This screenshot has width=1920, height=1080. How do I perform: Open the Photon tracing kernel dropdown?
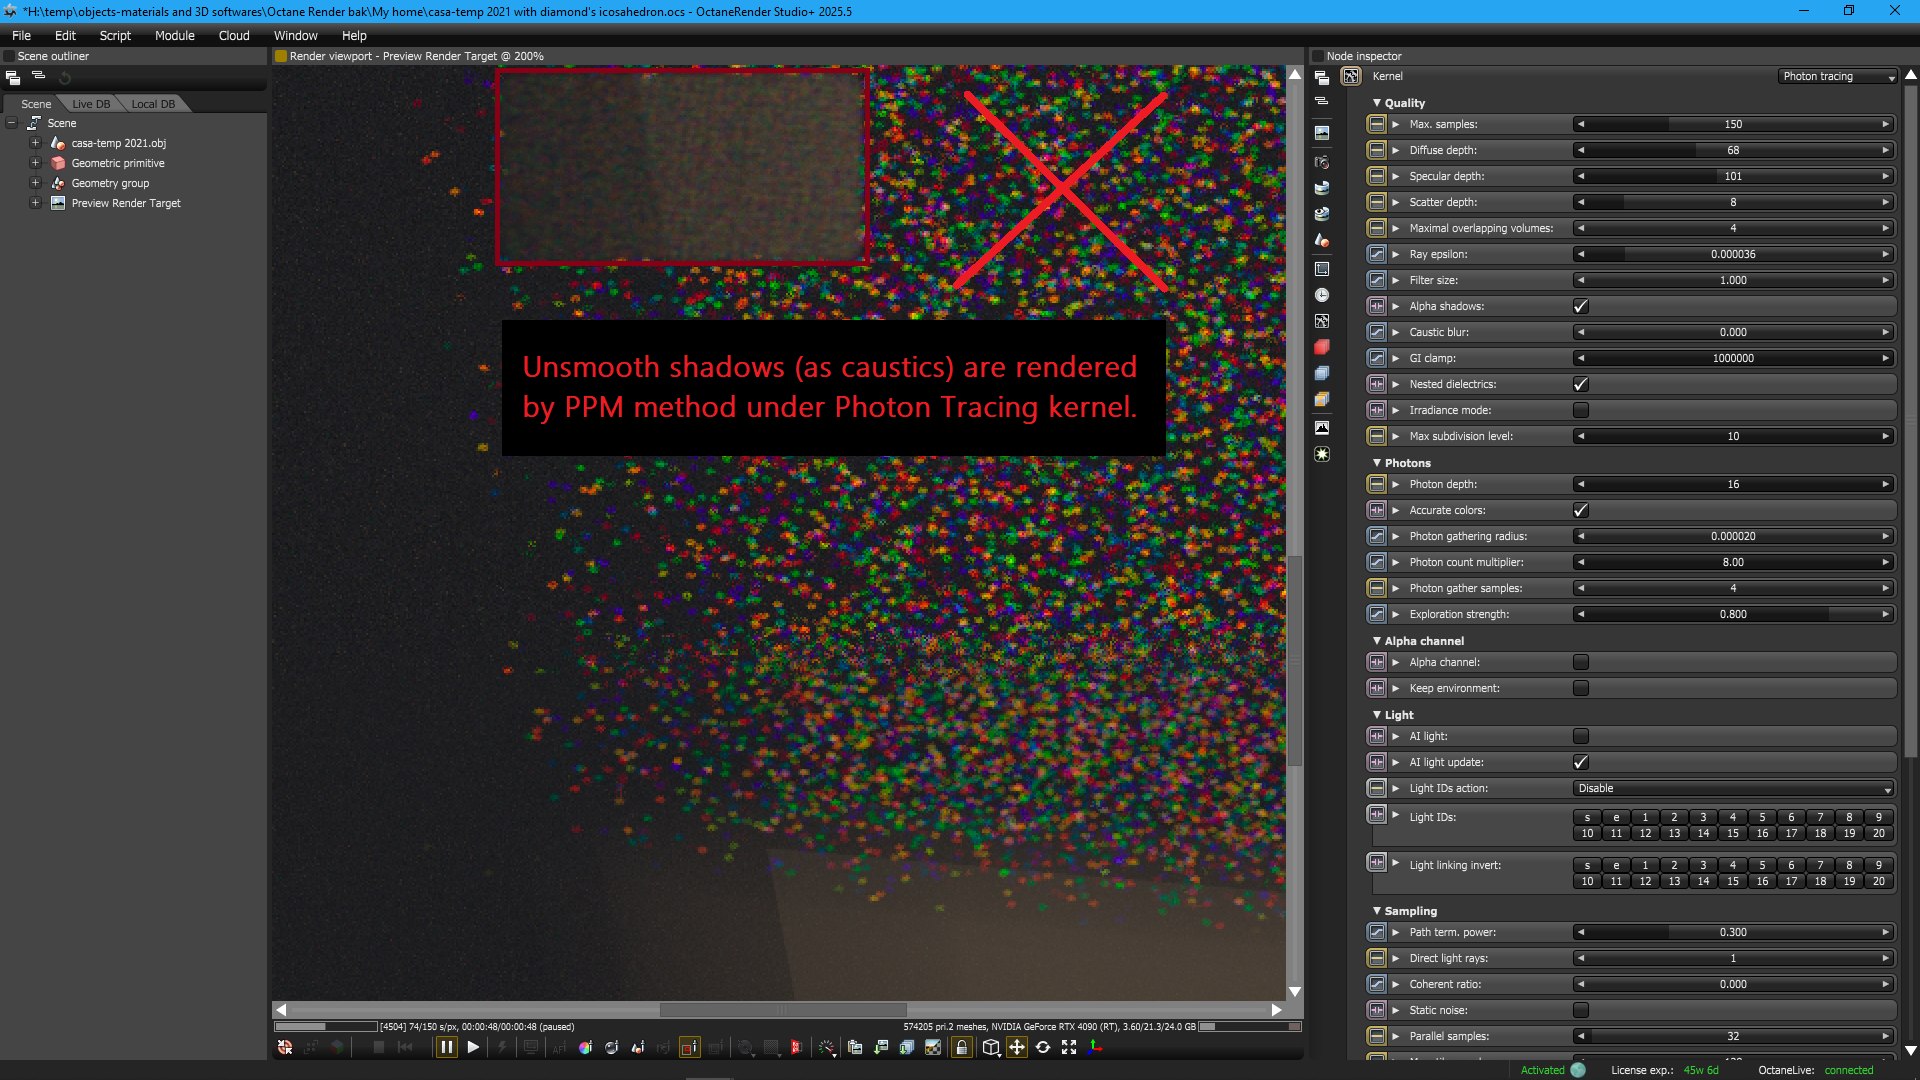(x=1837, y=76)
